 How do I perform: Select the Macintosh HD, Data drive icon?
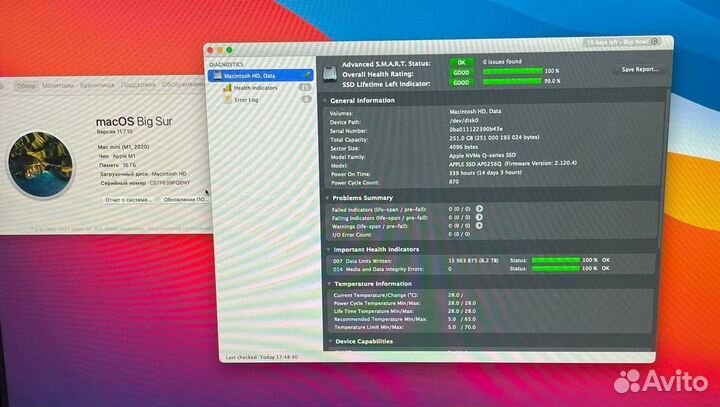[x=217, y=75]
